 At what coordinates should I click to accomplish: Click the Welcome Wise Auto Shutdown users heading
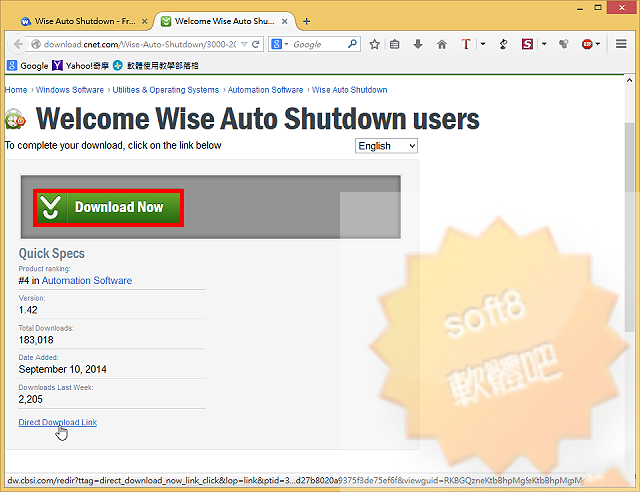pos(258,119)
